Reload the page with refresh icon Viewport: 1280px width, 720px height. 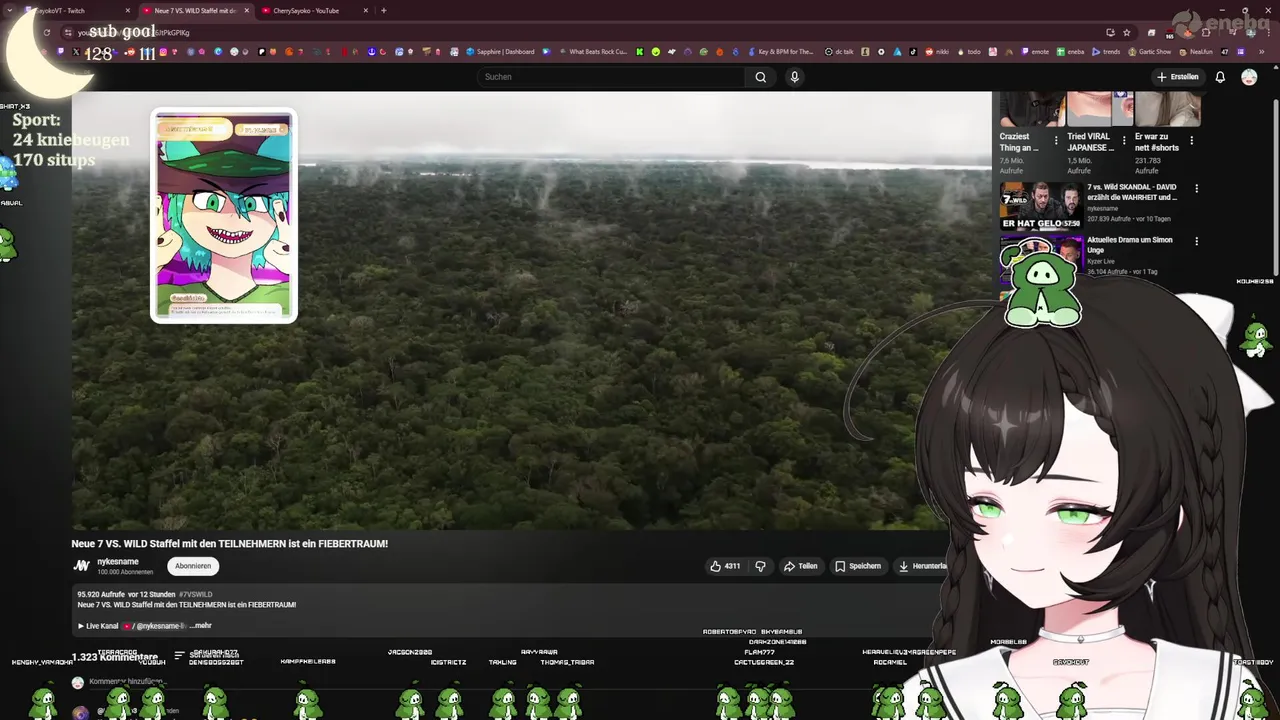point(46,33)
